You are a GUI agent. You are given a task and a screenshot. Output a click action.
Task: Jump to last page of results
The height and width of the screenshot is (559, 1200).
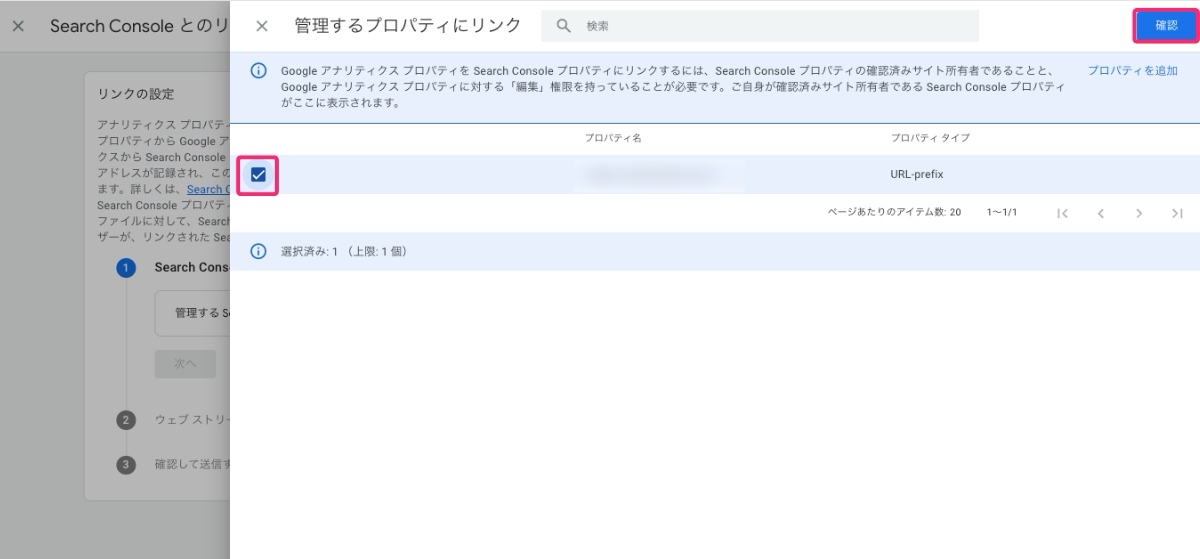click(x=1177, y=213)
